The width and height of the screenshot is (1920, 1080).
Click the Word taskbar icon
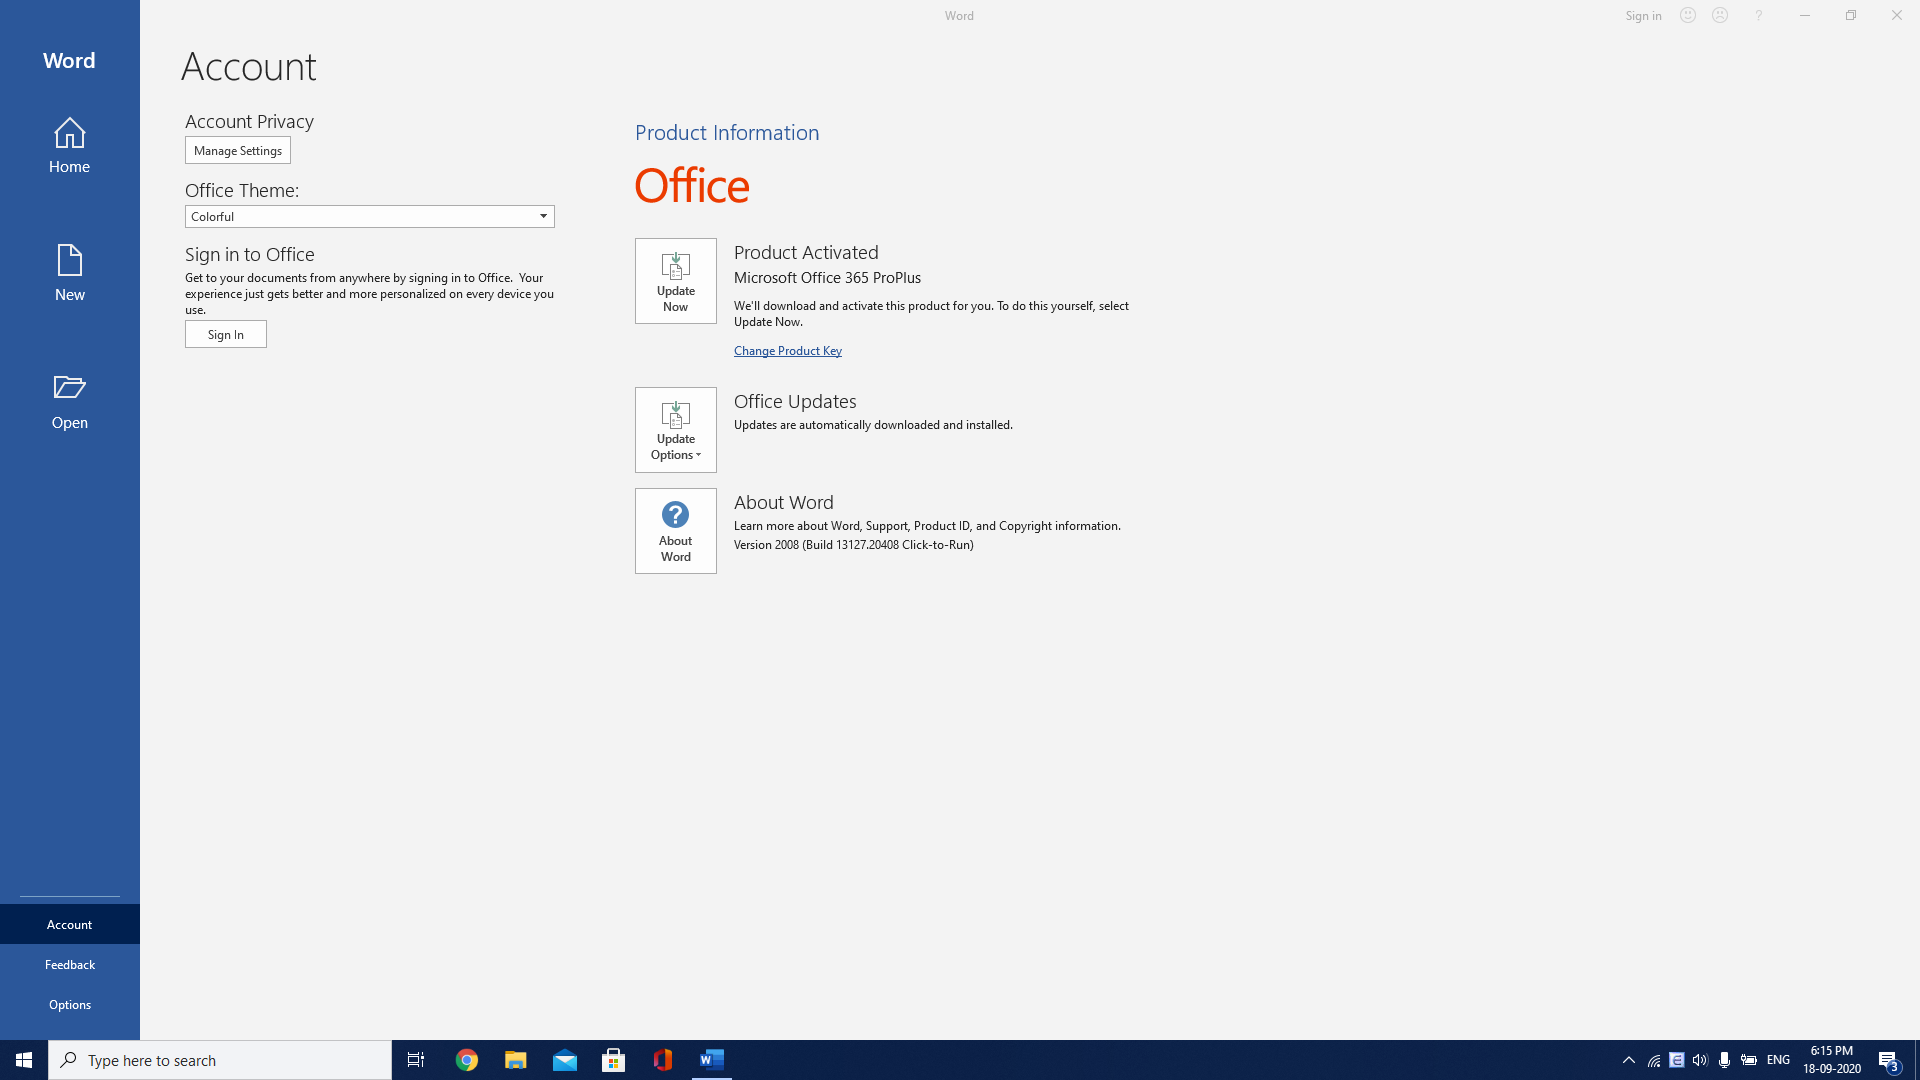point(712,1059)
